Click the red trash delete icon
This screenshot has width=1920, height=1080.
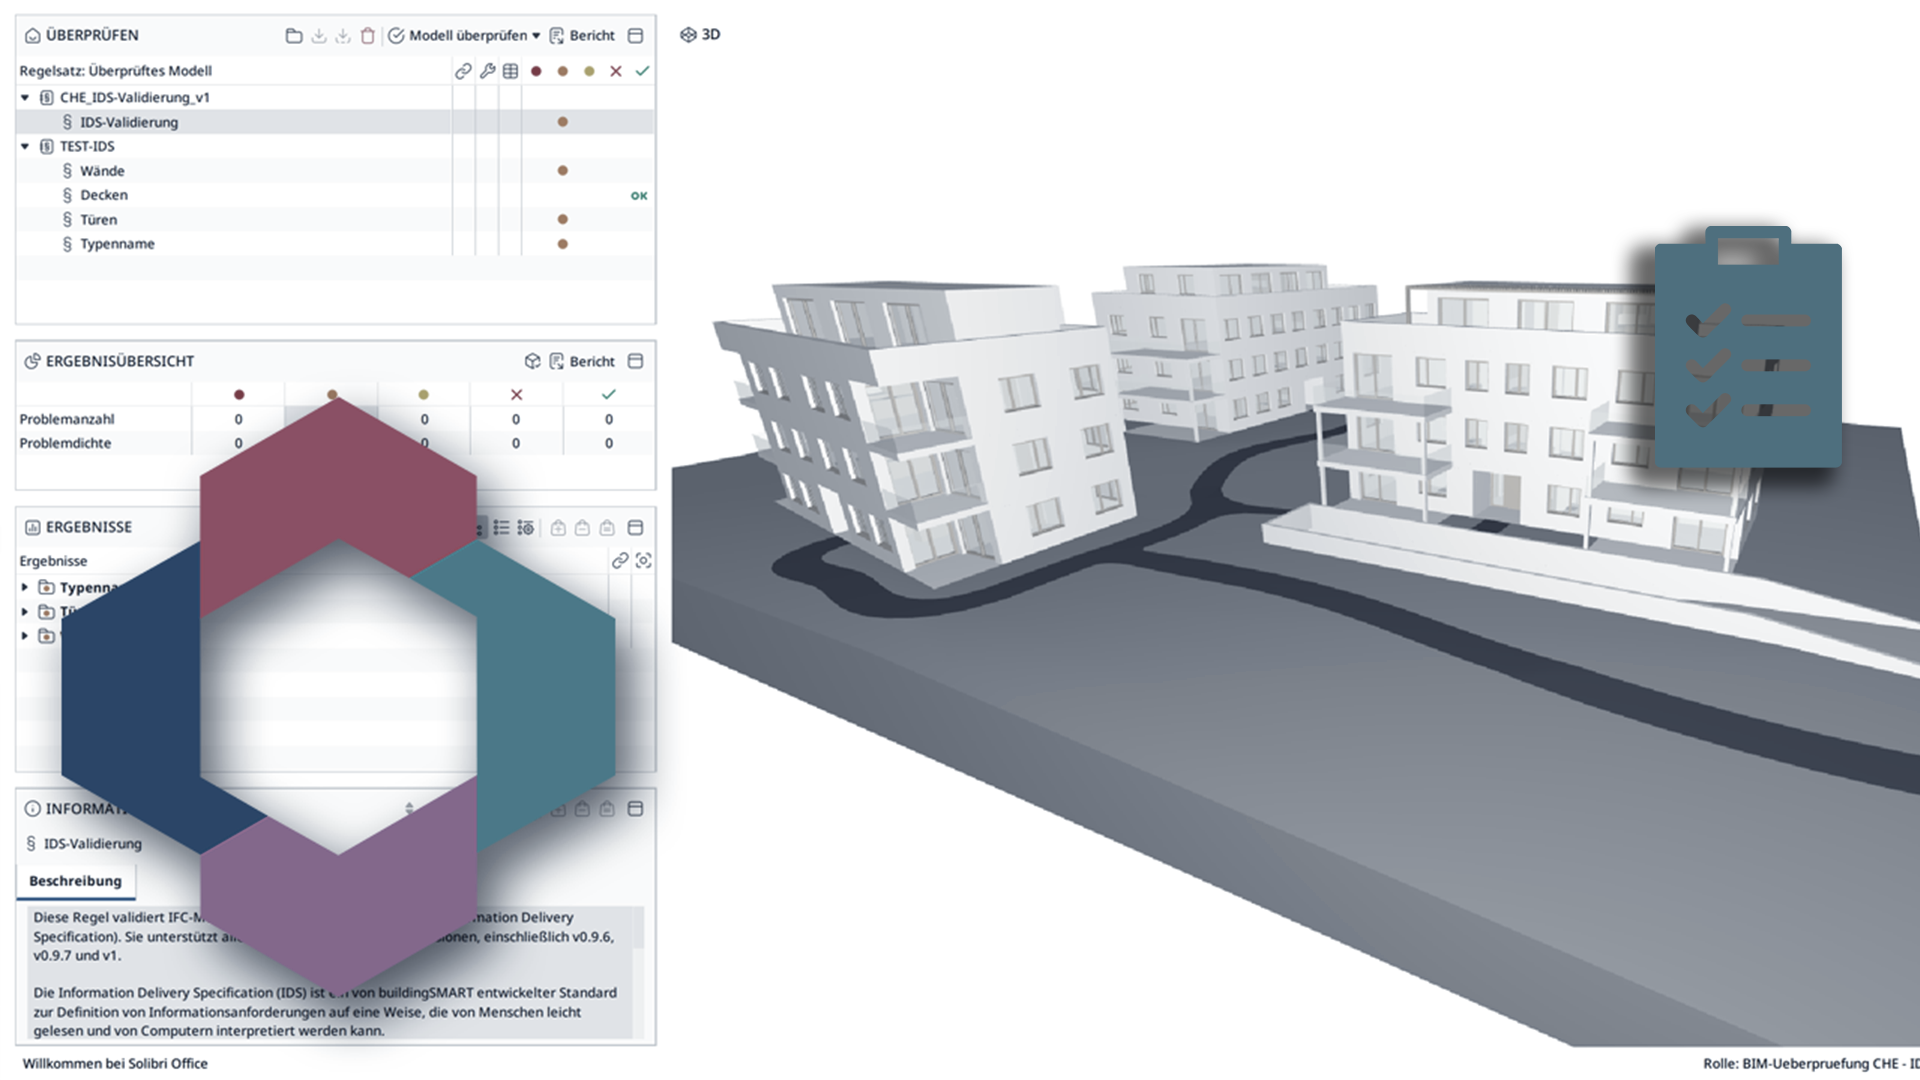pyautogui.click(x=367, y=36)
